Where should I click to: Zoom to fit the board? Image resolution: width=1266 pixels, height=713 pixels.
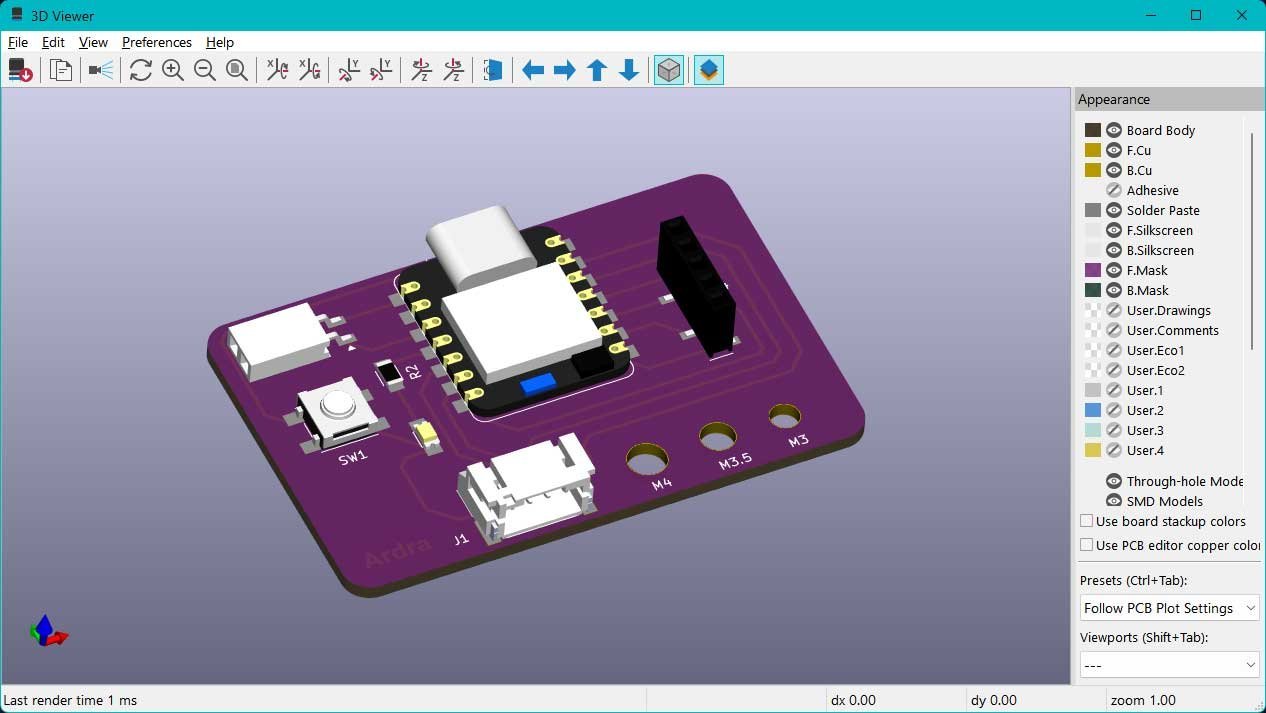pyautogui.click(x=237, y=70)
